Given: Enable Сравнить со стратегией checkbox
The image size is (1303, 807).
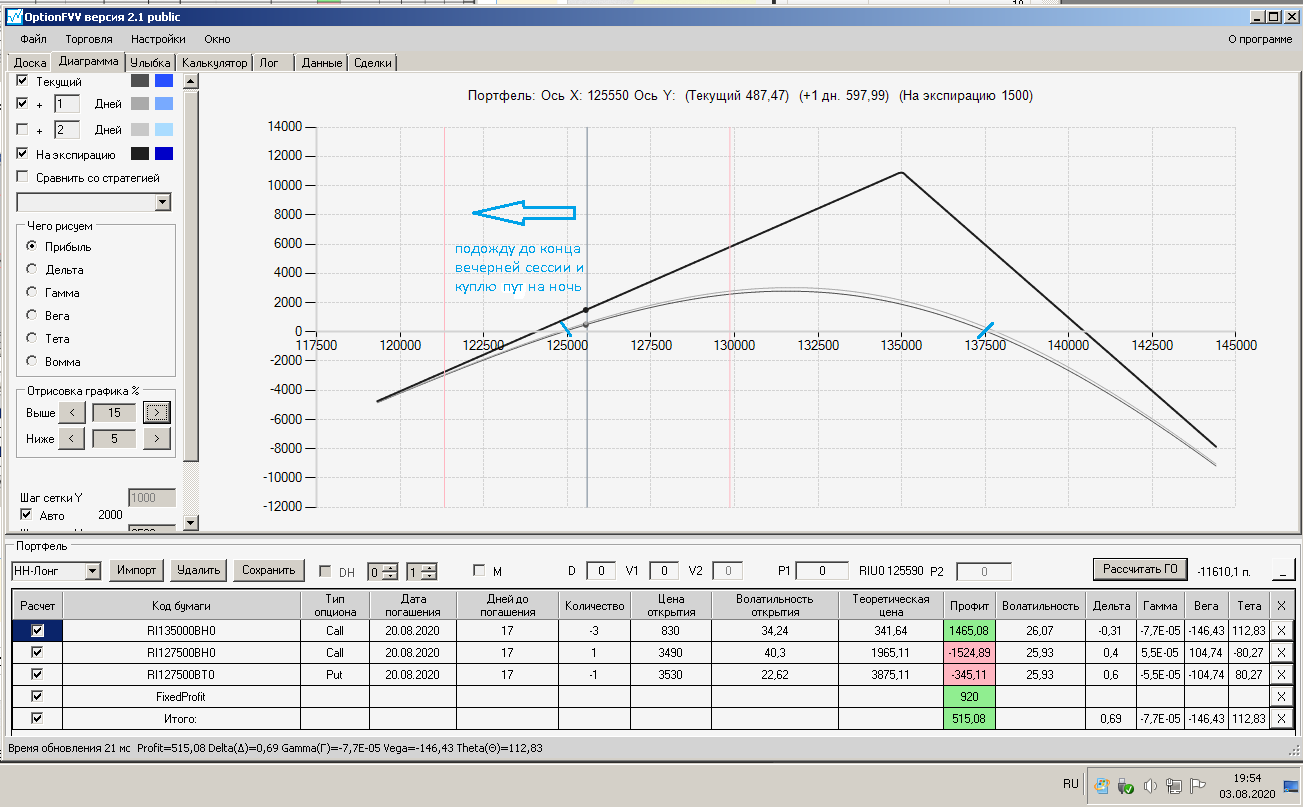Looking at the screenshot, I should click(x=23, y=177).
